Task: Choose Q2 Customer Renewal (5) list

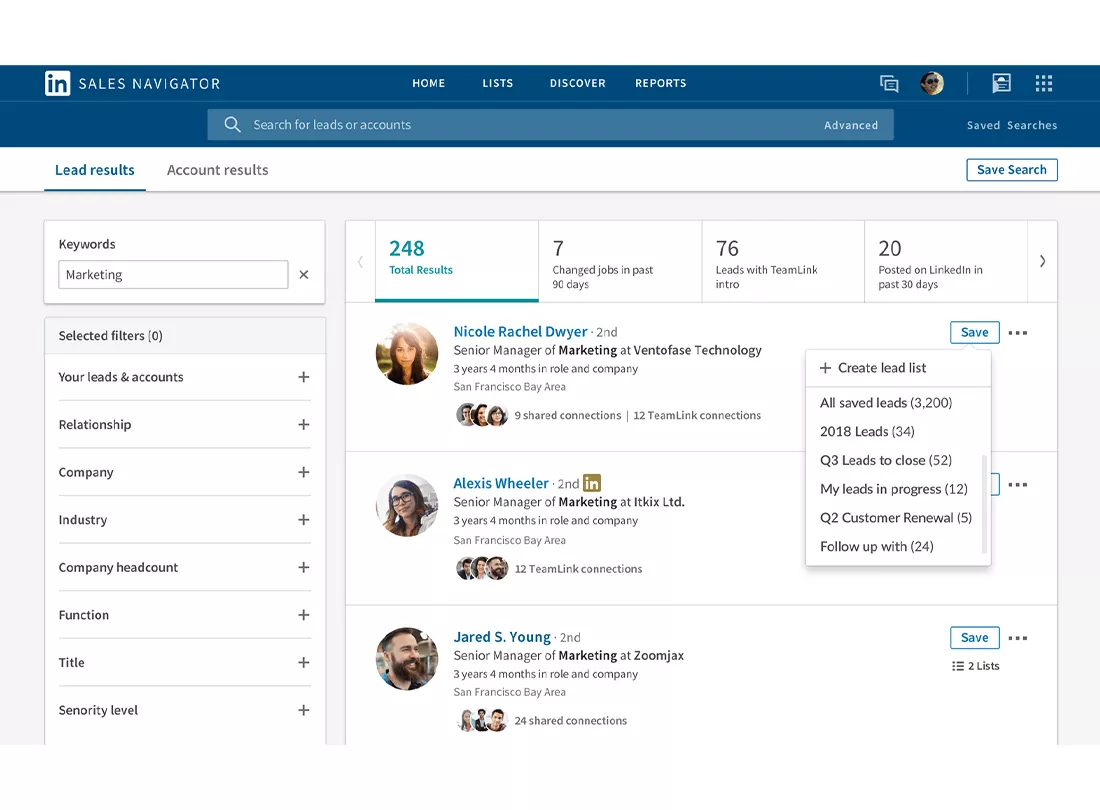Action: coord(896,518)
